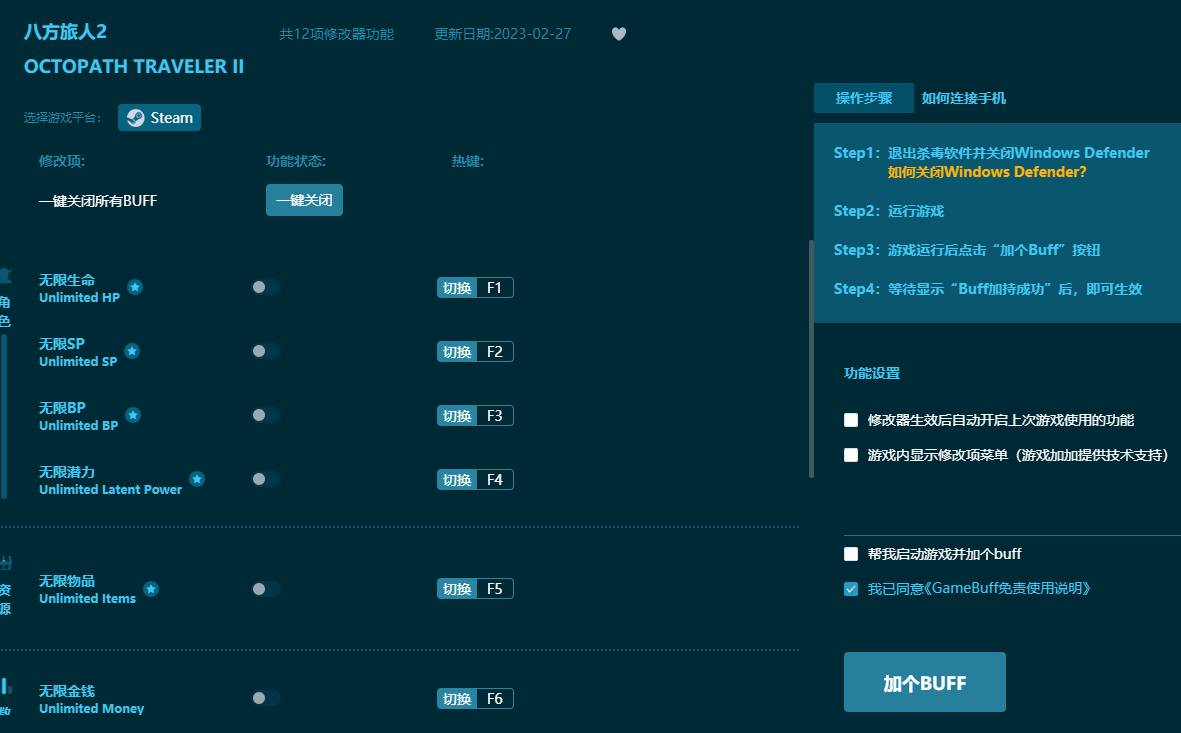Click the 更新日期:2023-02-27 text
The width and height of the screenshot is (1181, 733).
(502, 34)
